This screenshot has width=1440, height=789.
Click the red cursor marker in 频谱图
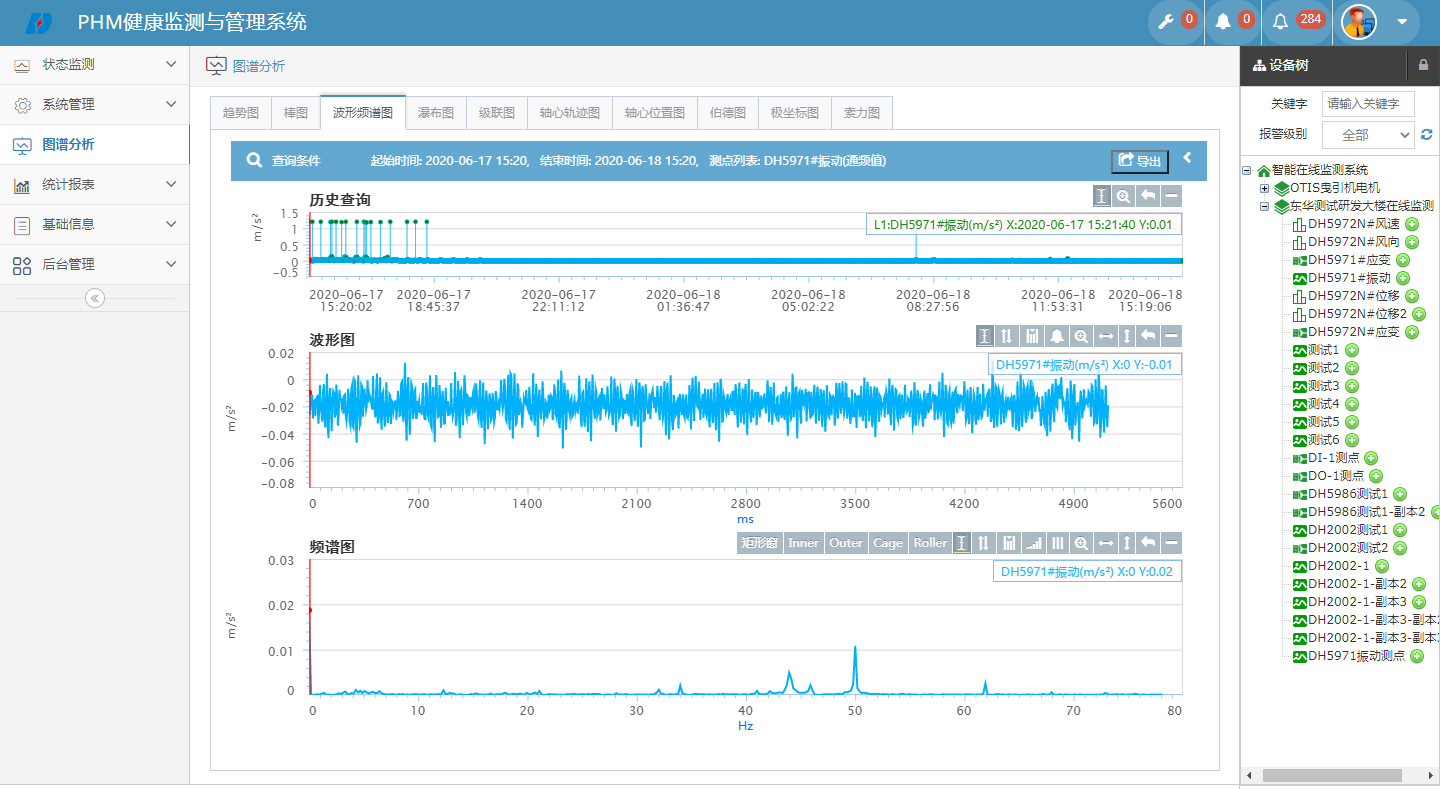pos(310,609)
